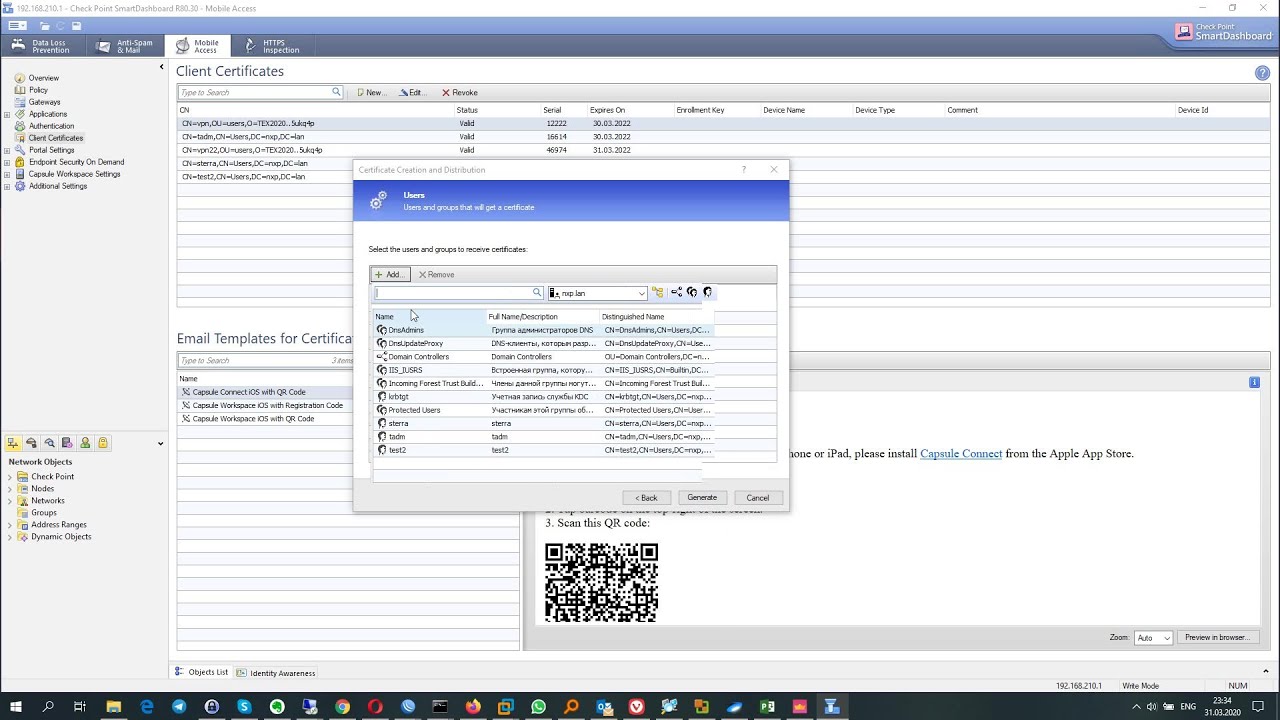Screen dimensions: 1280x720
Task: Open the VPN Communities lock icon
Action: (103, 443)
